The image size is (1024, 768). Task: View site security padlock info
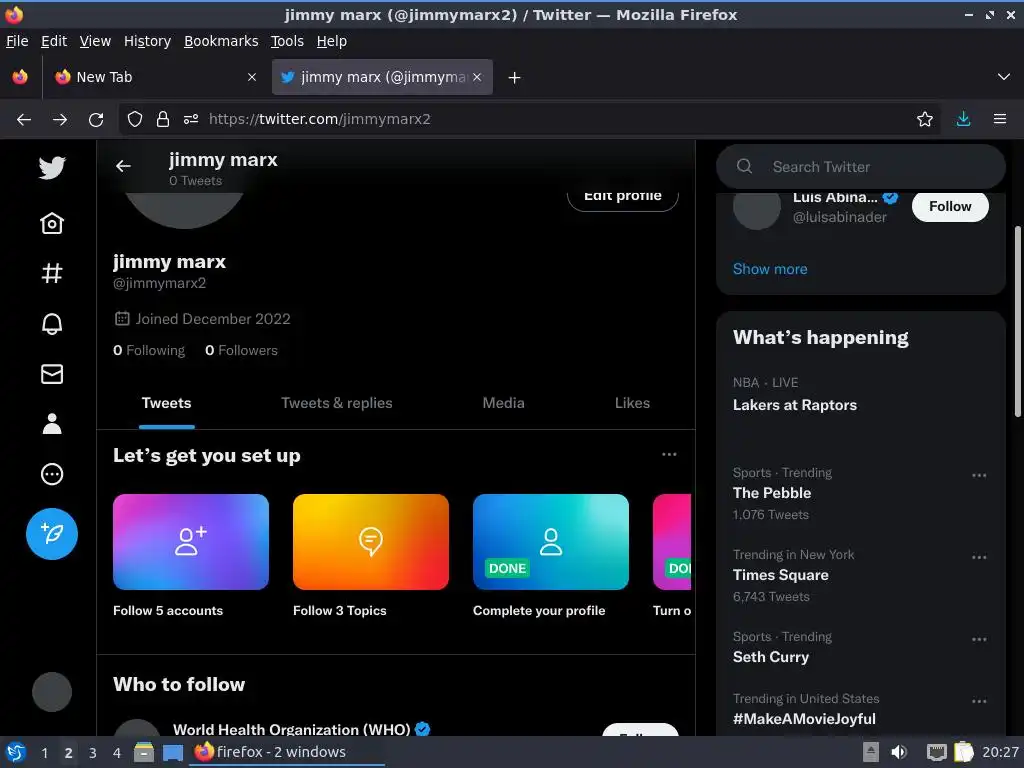coord(163,119)
